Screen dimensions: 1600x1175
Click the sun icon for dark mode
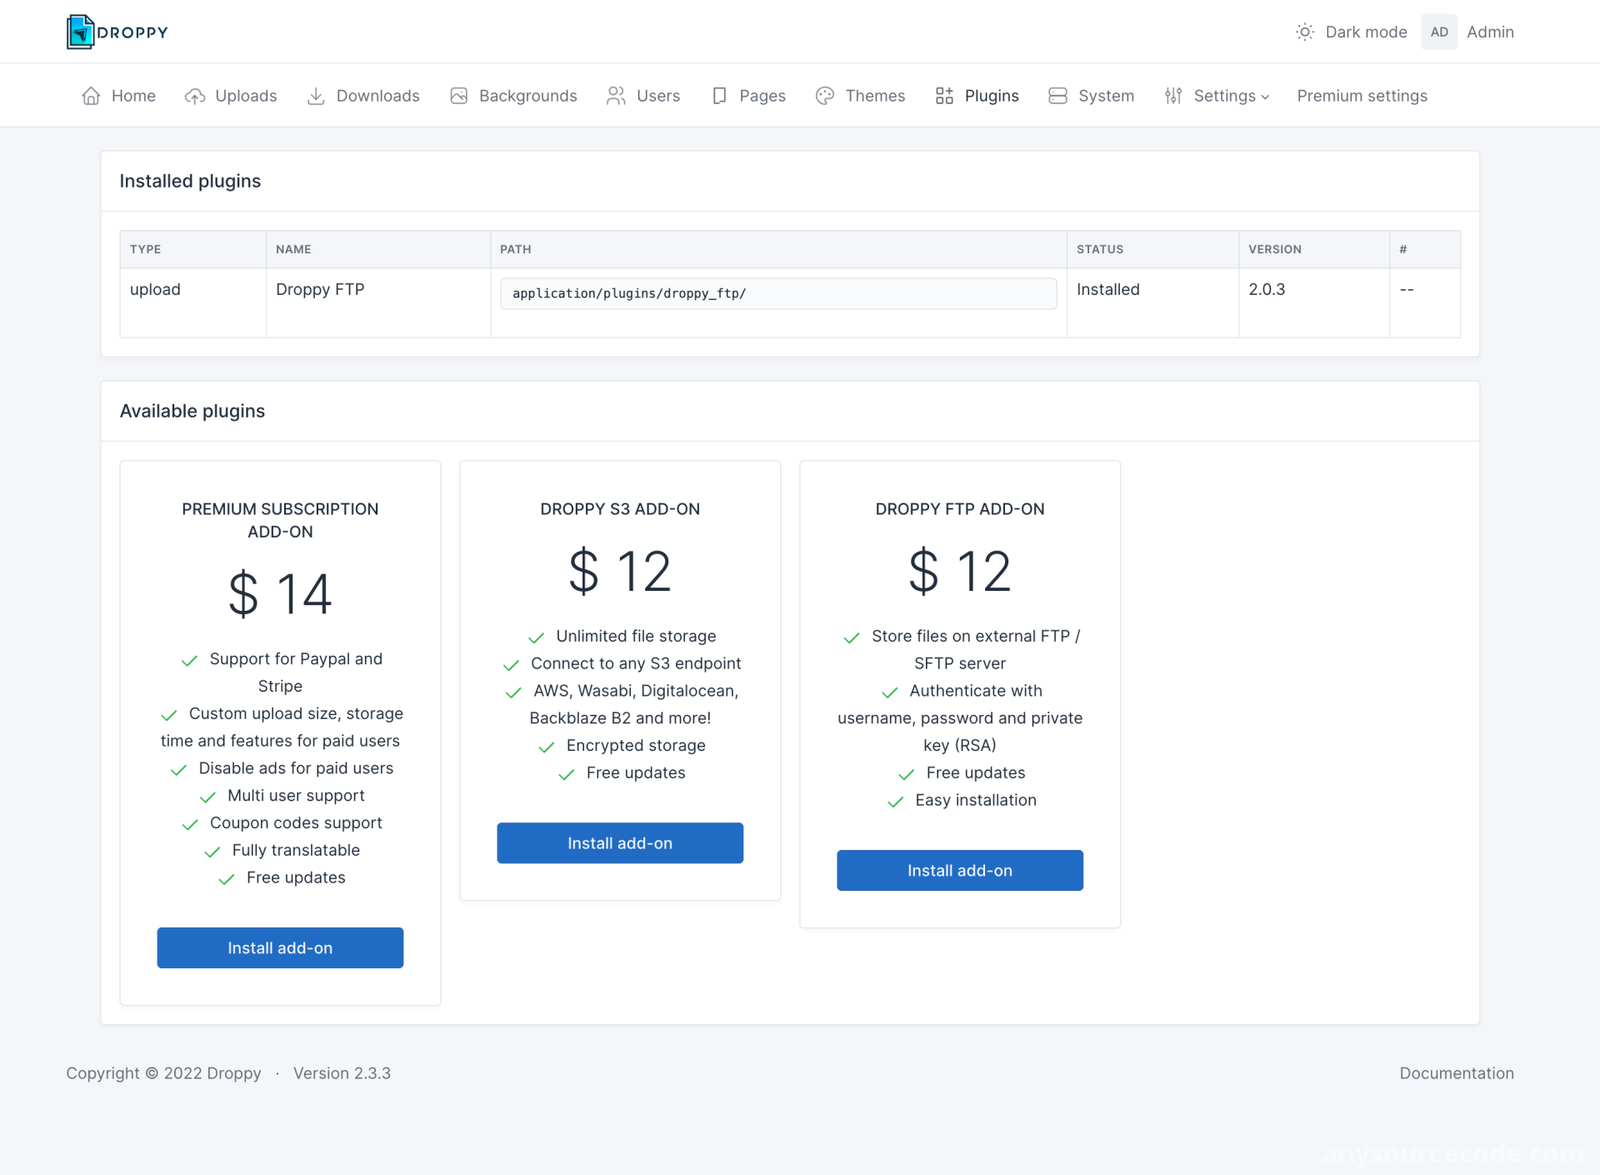[x=1305, y=32]
